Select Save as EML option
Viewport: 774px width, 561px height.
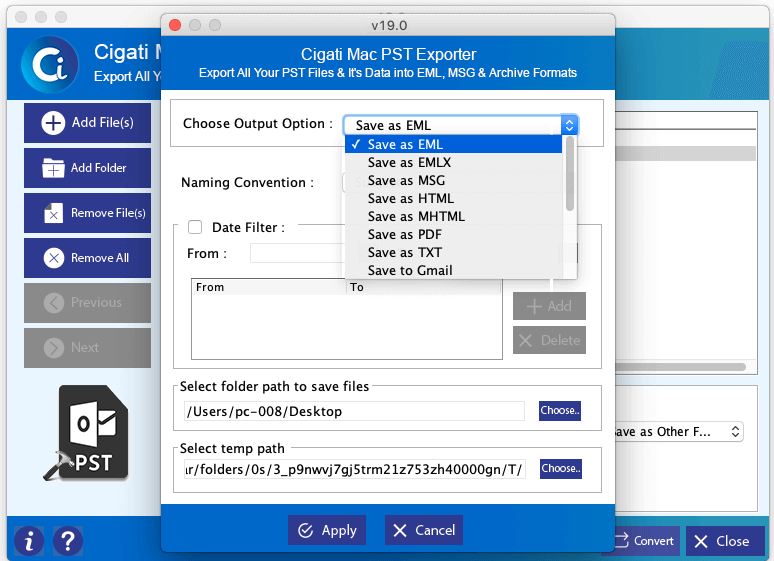453,144
